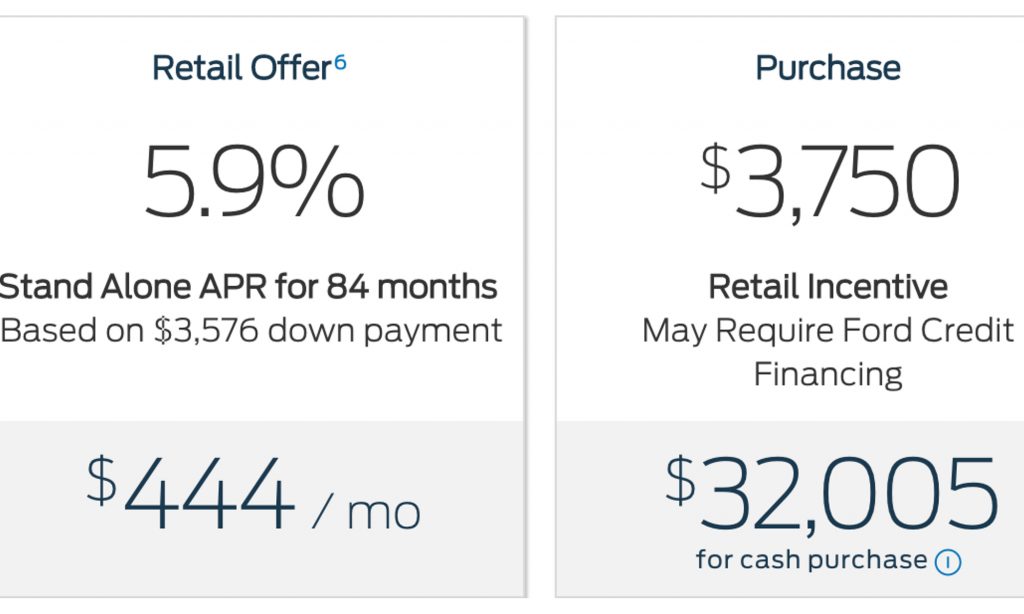
Task: Click the dollar sign before 3,750
Action: tap(715, 166)
